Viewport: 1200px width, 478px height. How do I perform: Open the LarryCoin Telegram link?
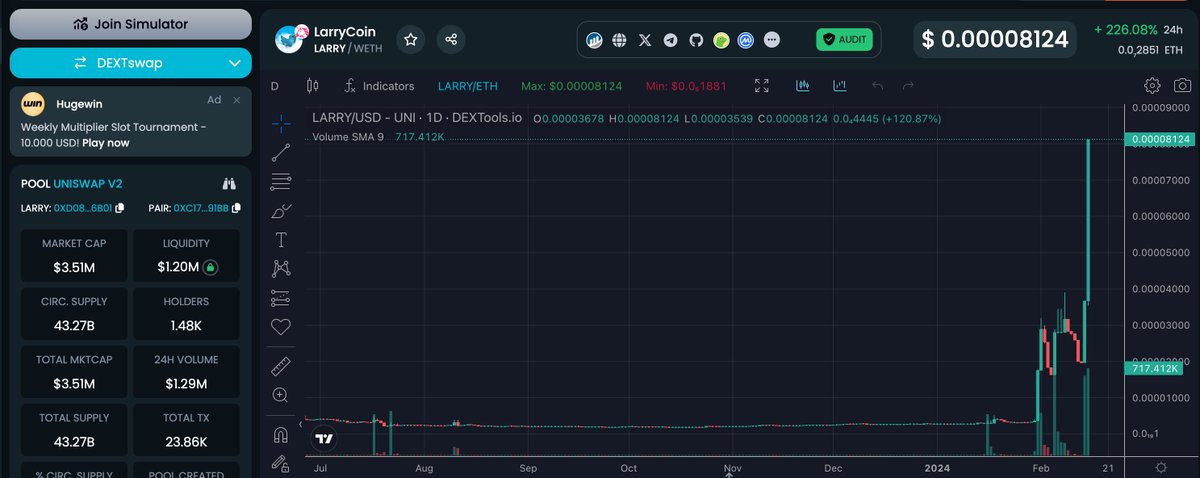(x=670, y=40)
